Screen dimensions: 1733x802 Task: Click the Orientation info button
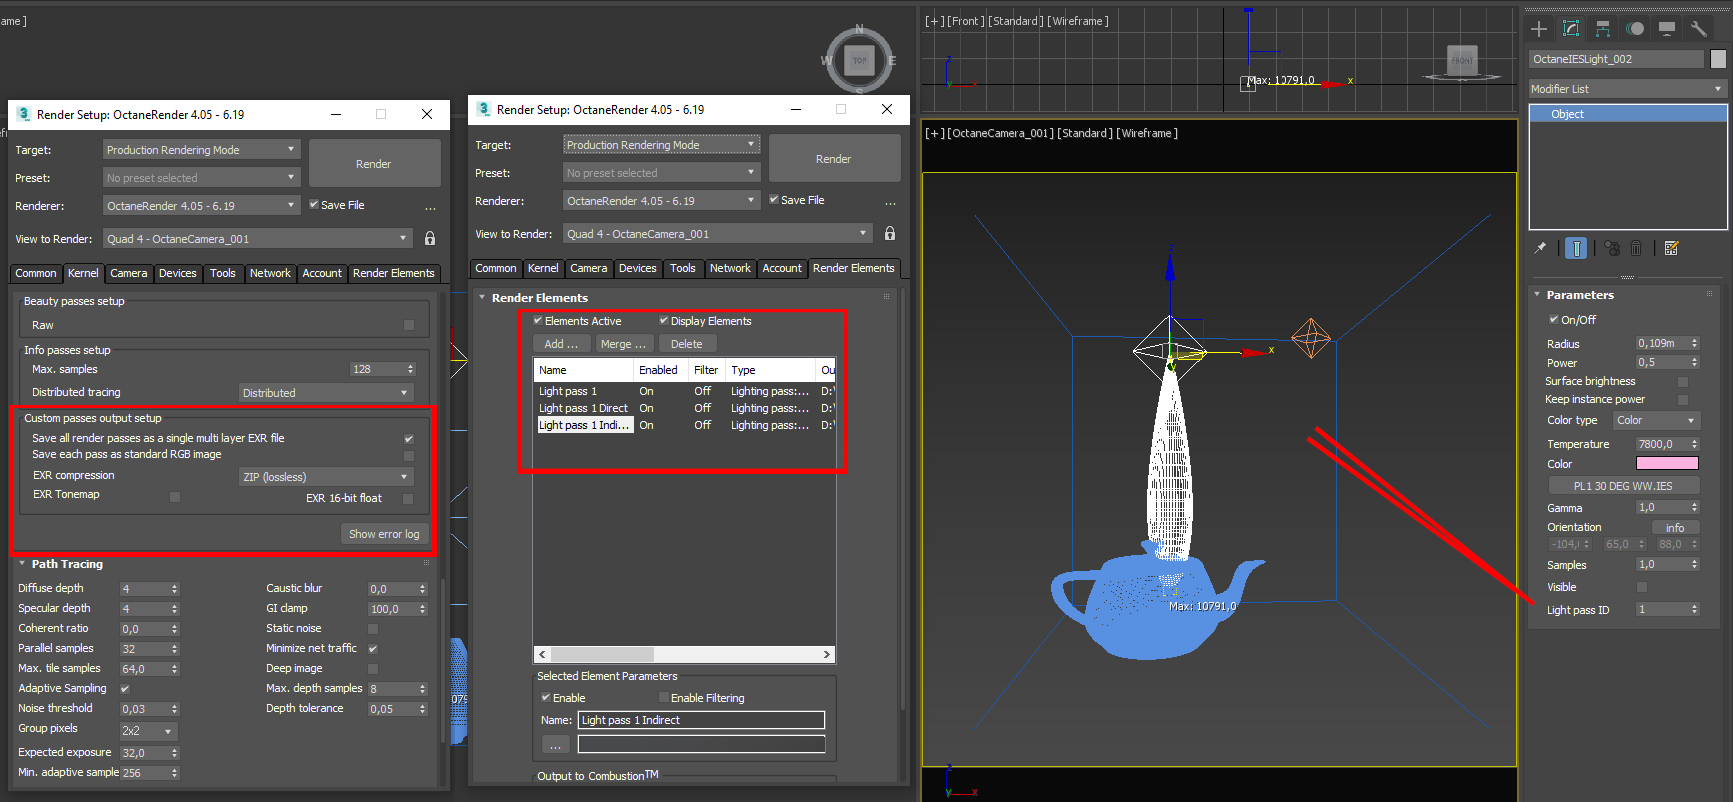tap(1675, 528)
